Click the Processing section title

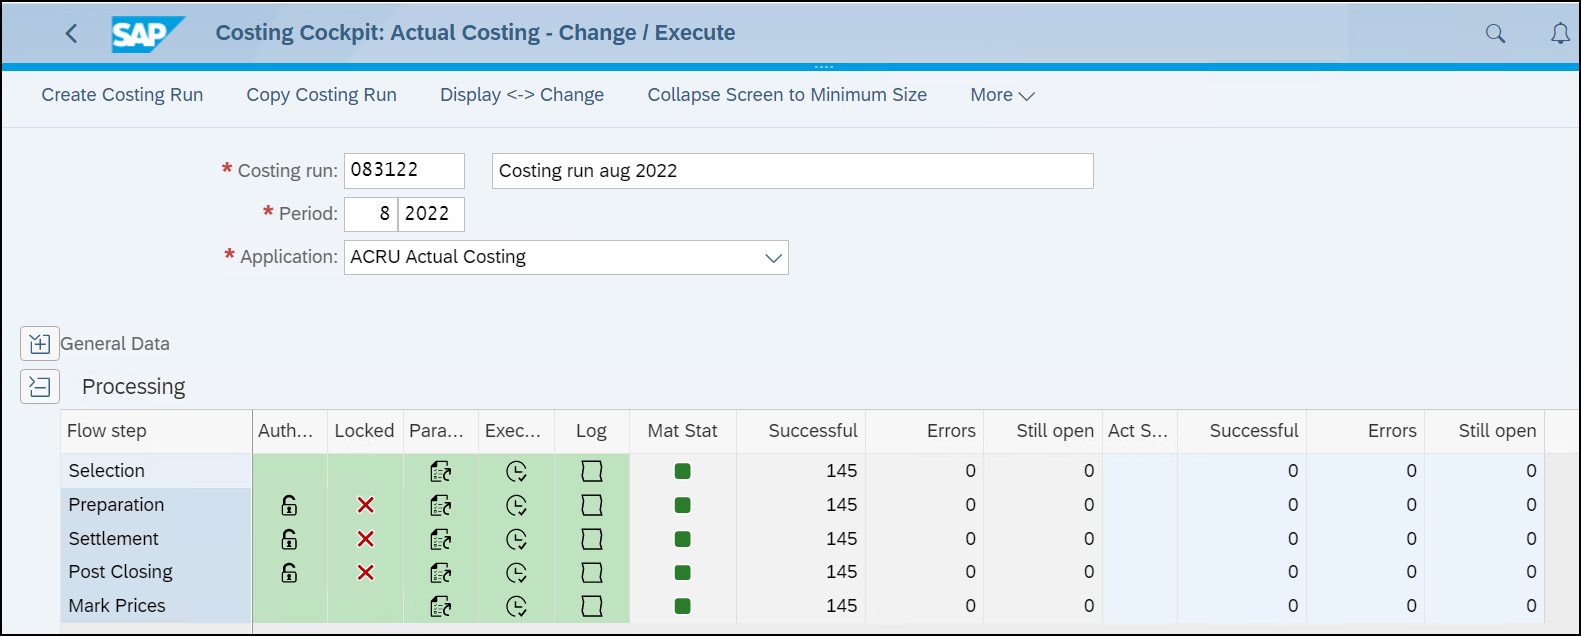point(134,387)
